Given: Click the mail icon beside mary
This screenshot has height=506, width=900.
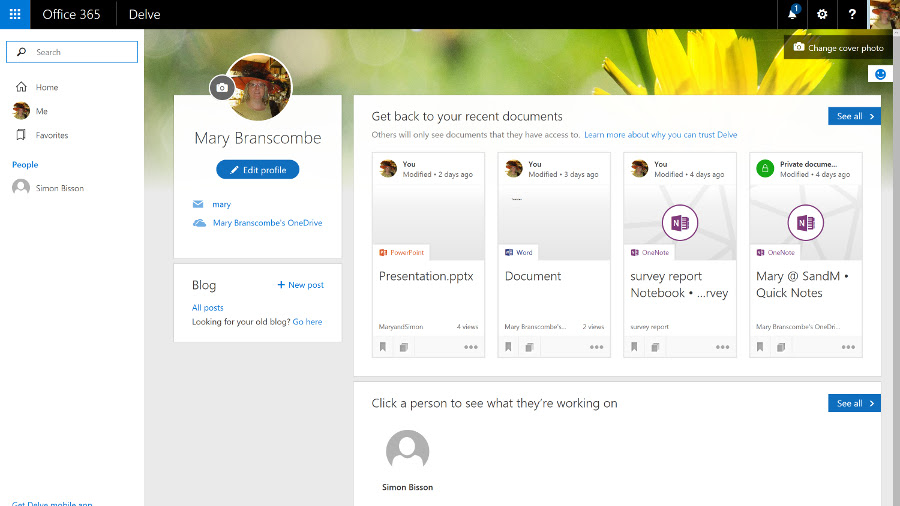Looking at the screenshot, I should click(x=198, y=204).
